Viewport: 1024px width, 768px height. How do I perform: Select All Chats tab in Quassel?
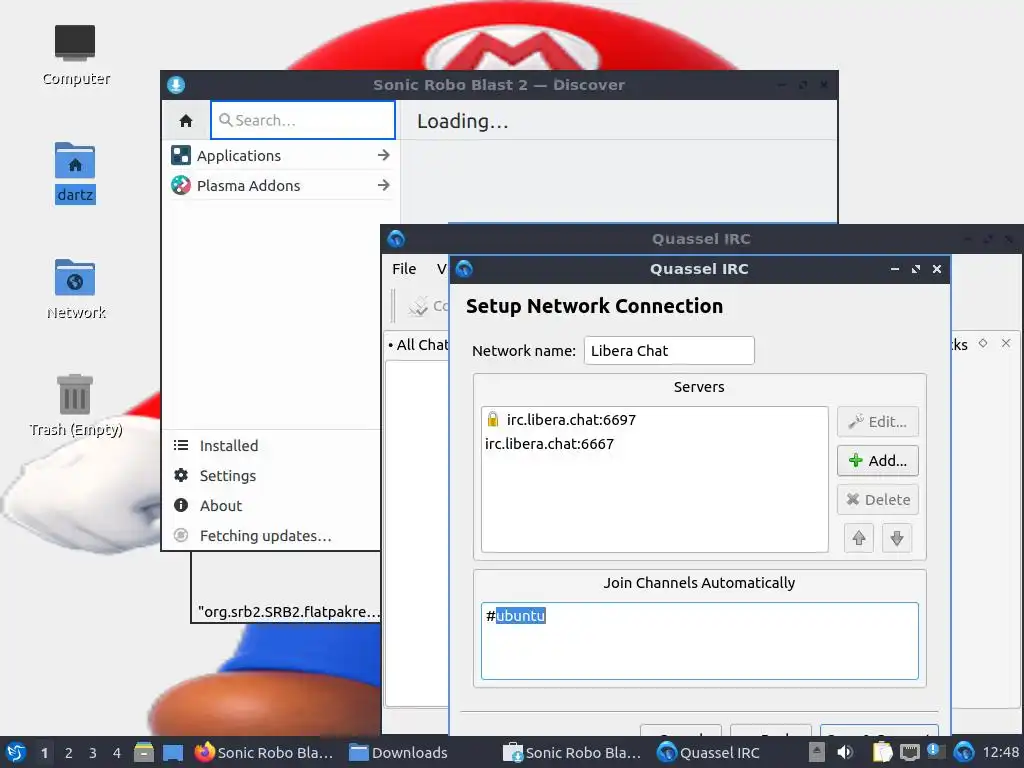[x=418, y=345]
